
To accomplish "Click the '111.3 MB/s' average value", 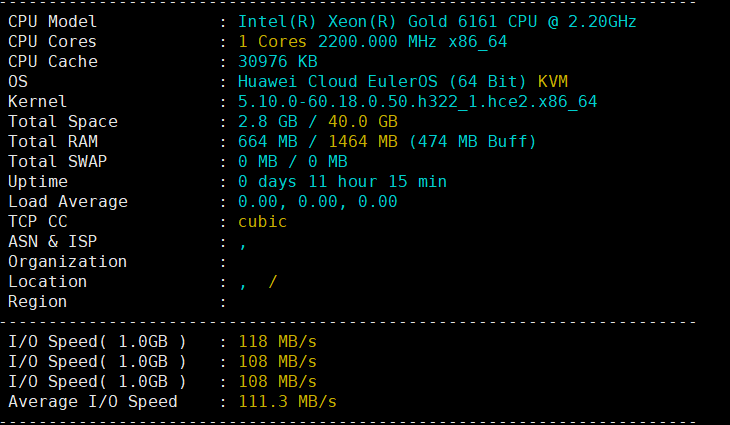I will [x=287, y=402].
